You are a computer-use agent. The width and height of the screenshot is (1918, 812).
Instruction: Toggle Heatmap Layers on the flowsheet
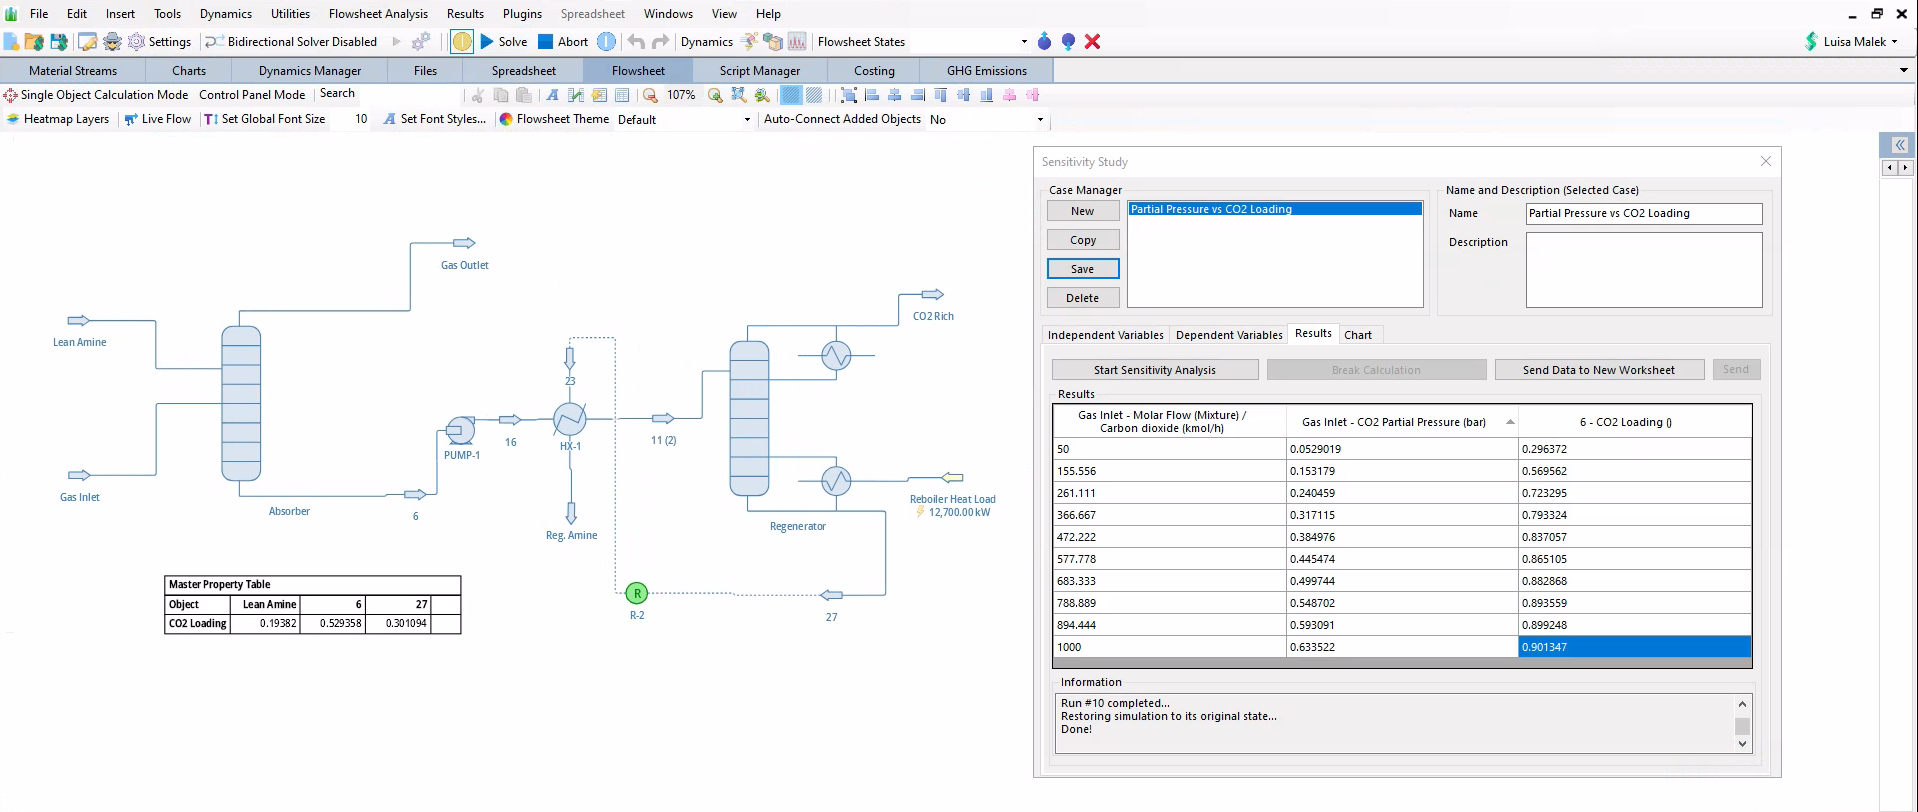pos(57,119)
